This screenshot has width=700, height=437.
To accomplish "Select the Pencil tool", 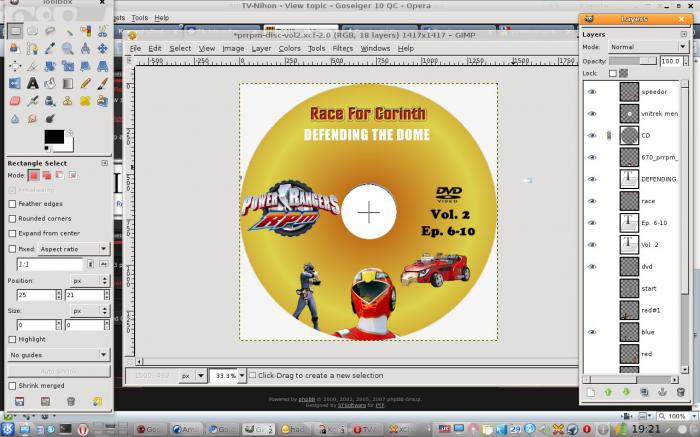I will click(85, 83).
